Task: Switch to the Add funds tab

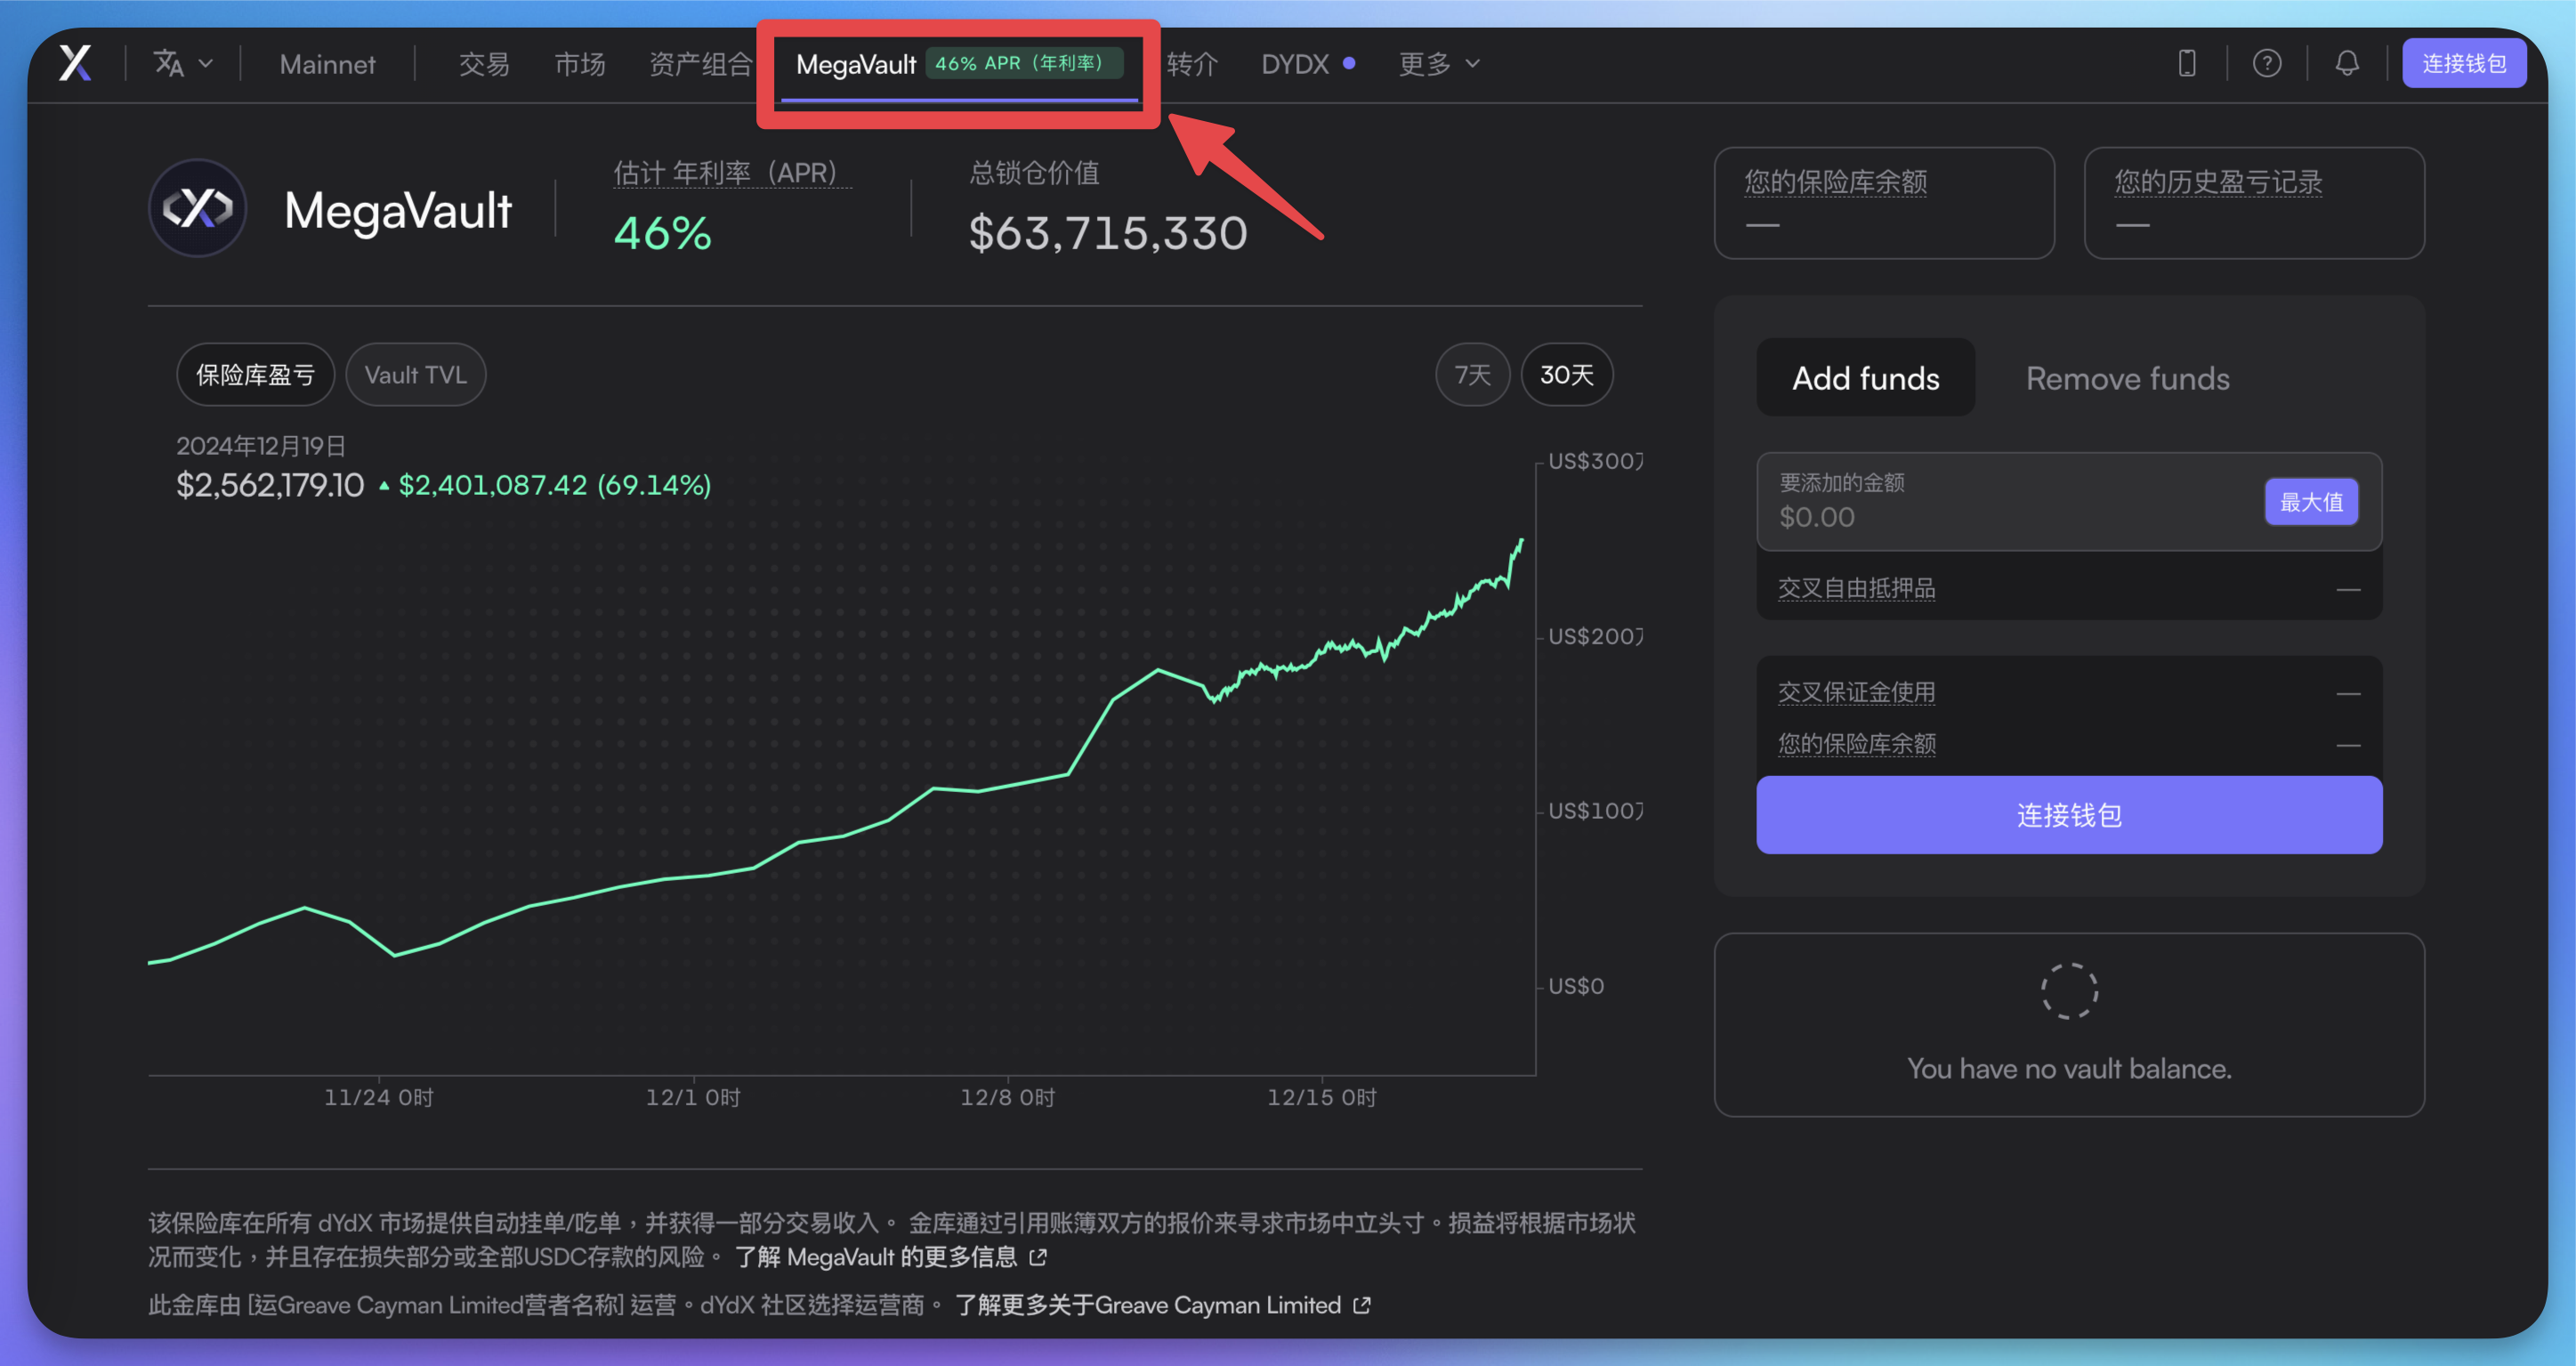Action: point(1865,378)
